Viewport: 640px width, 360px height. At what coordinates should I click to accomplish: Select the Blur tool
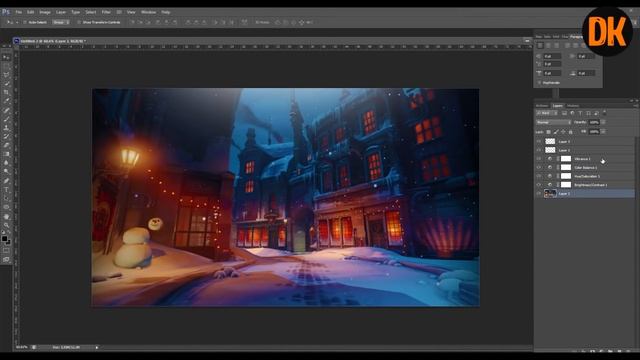(6, 163)
